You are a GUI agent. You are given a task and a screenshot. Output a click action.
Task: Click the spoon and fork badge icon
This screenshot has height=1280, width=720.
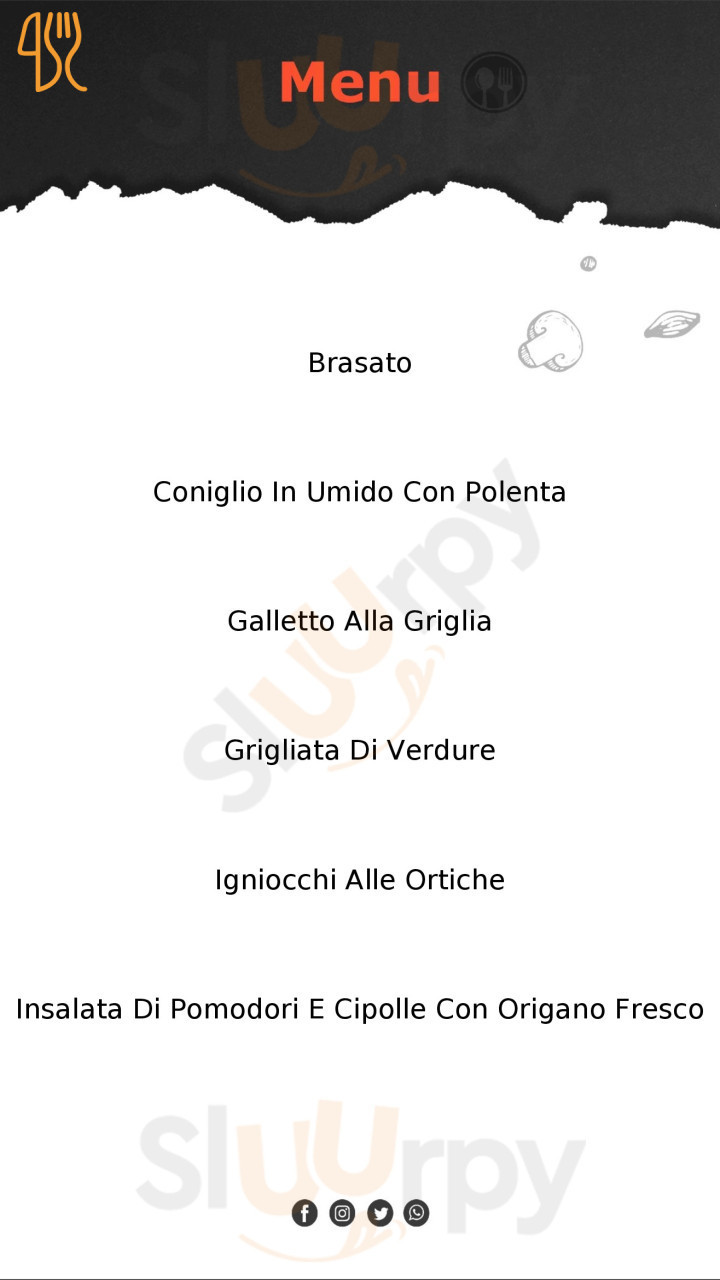point(494,82)
